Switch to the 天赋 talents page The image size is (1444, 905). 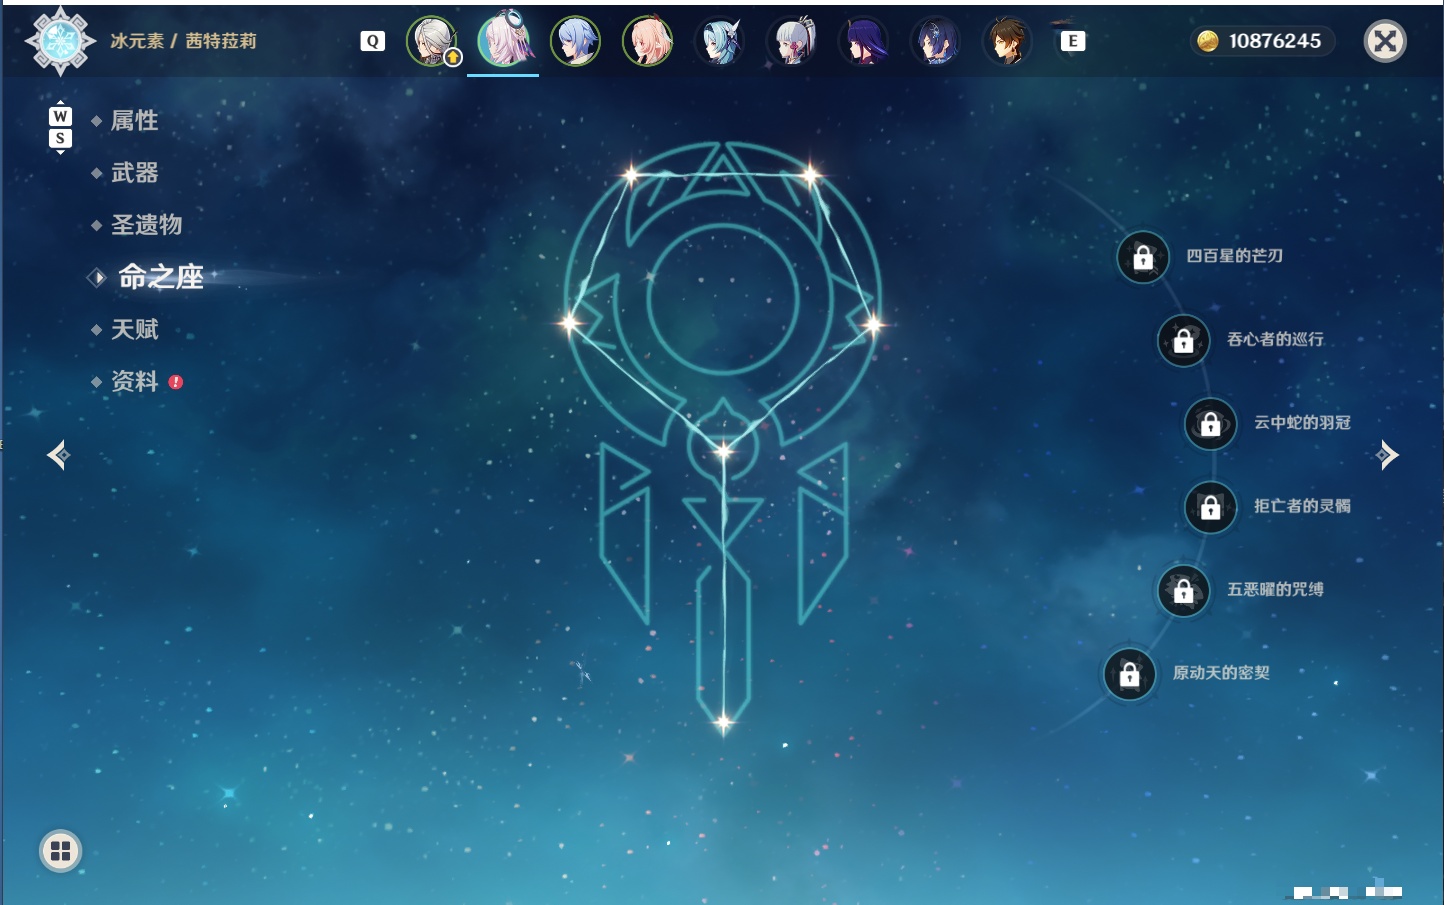point(134,329)
